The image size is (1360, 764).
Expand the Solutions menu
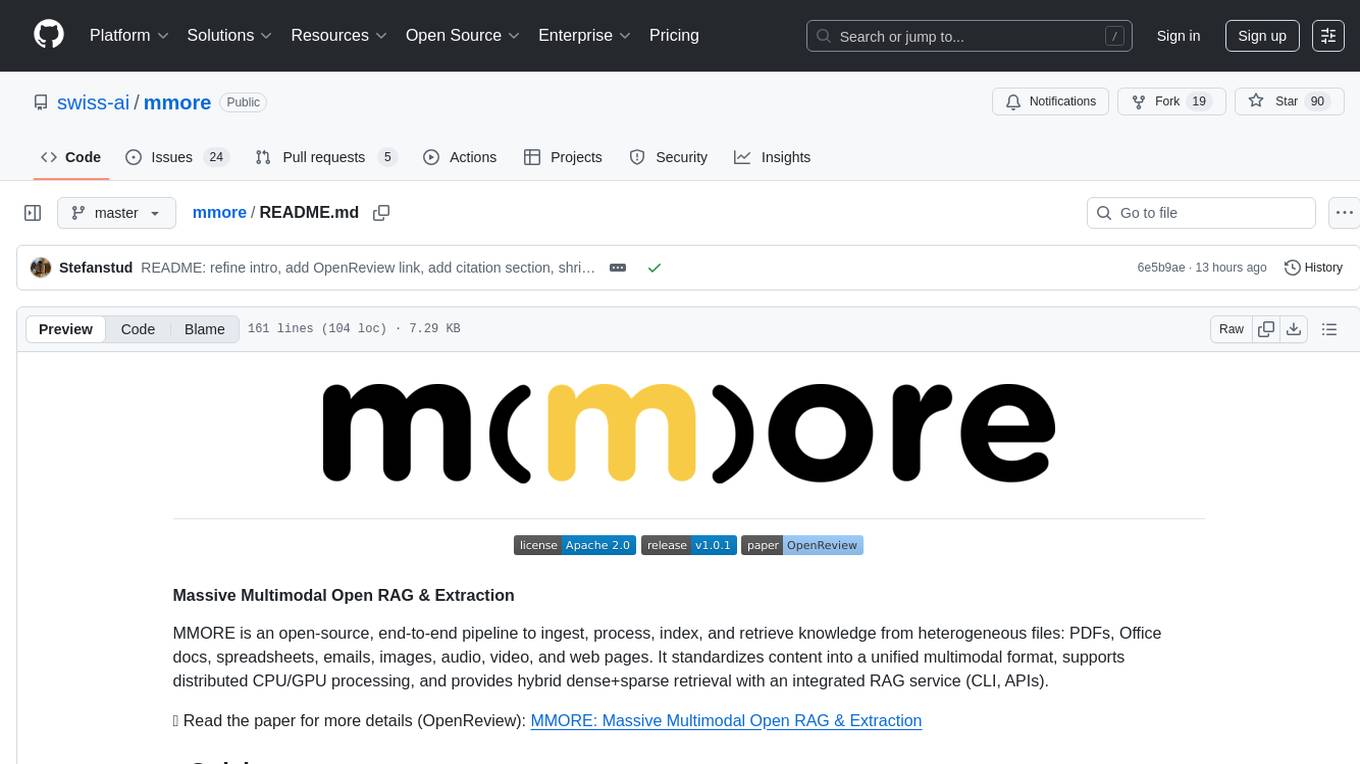230,35
